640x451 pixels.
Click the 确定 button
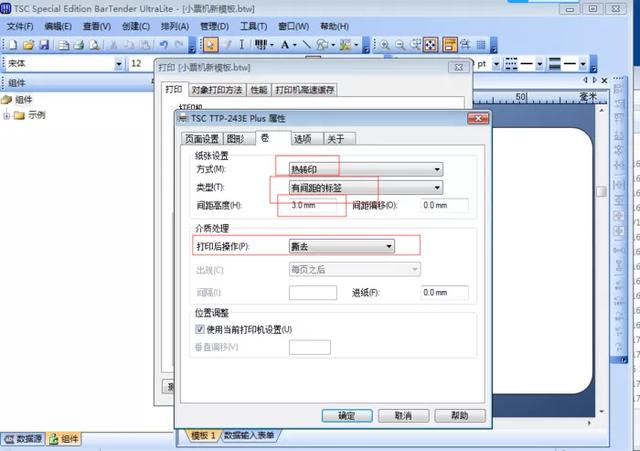point(347,415)
